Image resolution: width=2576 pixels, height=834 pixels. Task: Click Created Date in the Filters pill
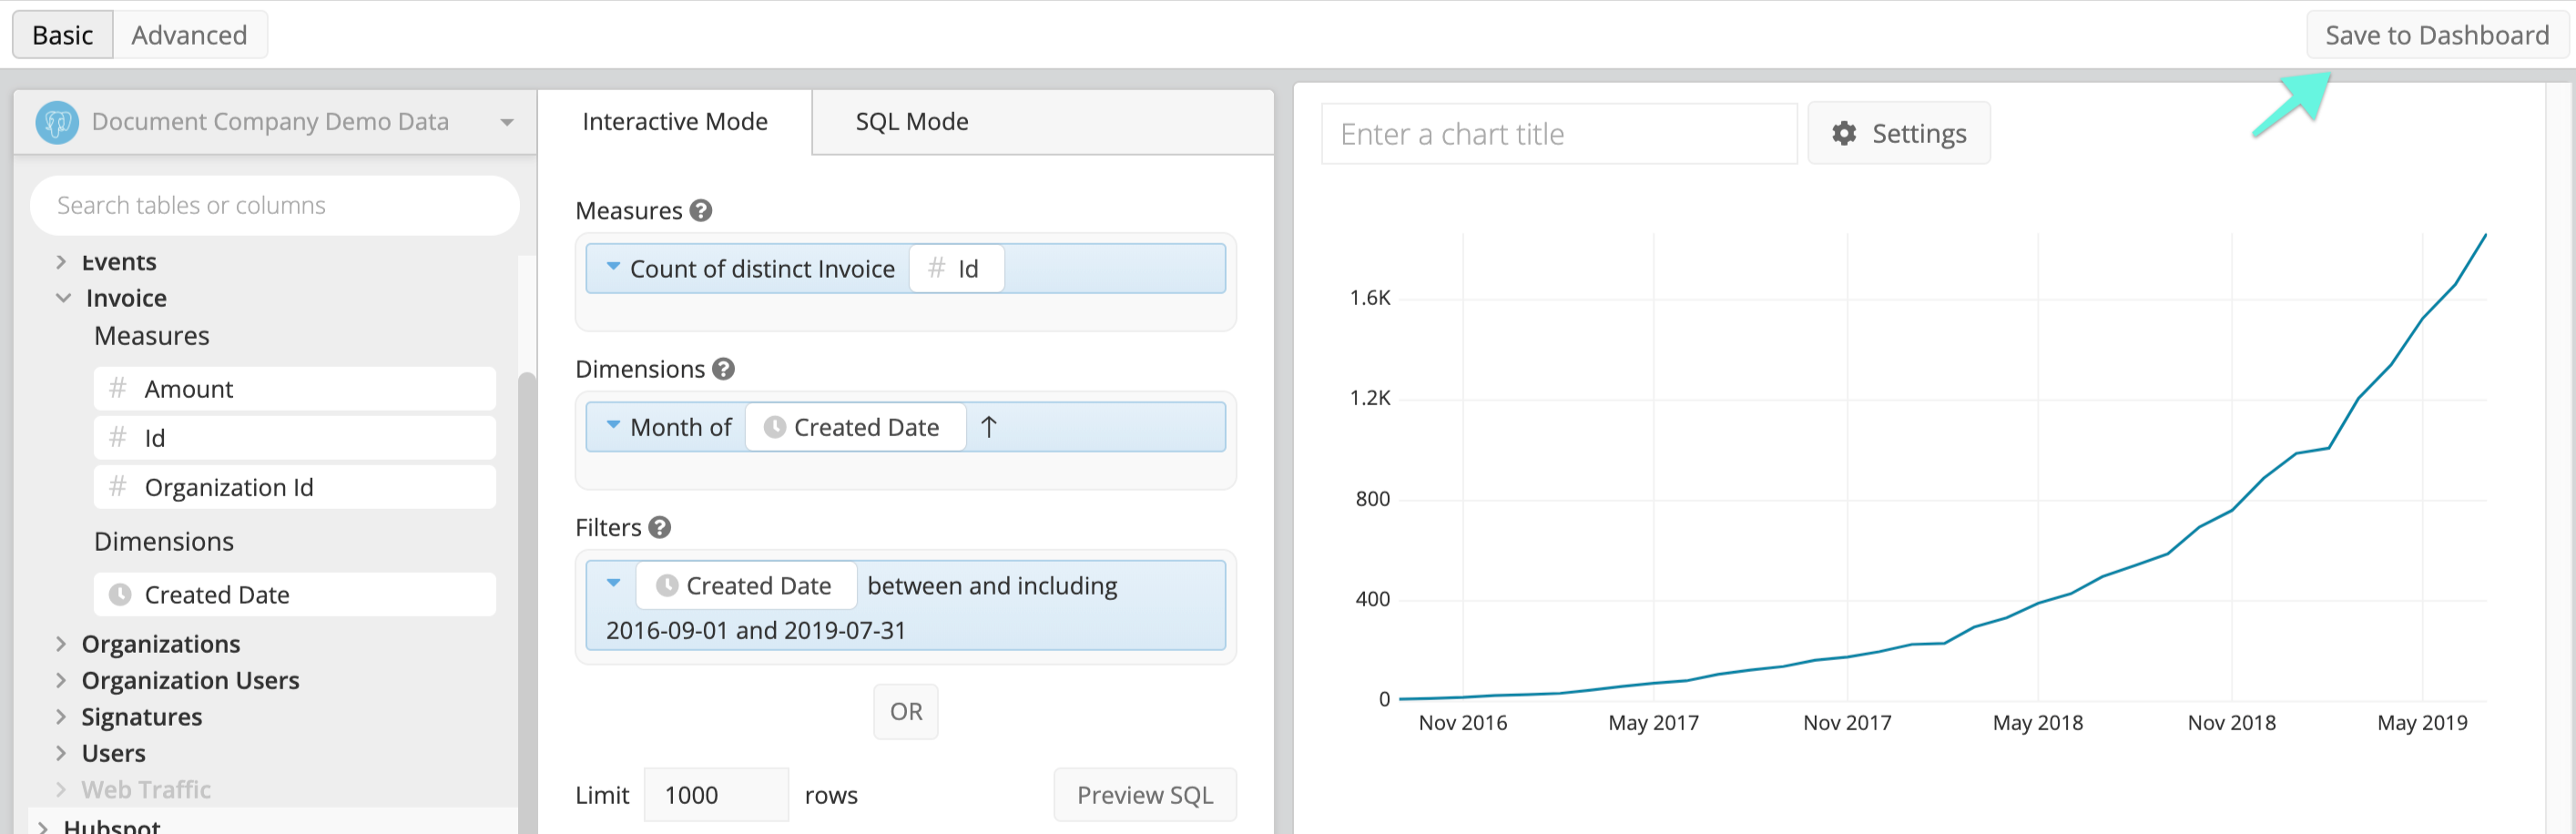[746, 585]
